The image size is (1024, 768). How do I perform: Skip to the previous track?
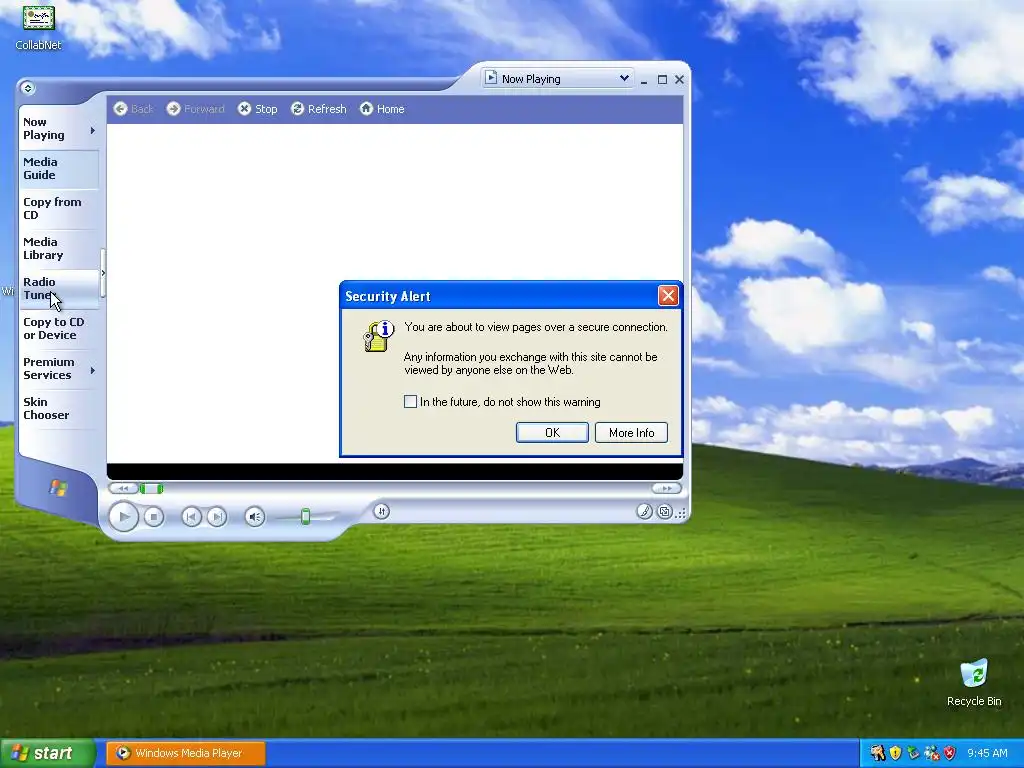point(191,517)
